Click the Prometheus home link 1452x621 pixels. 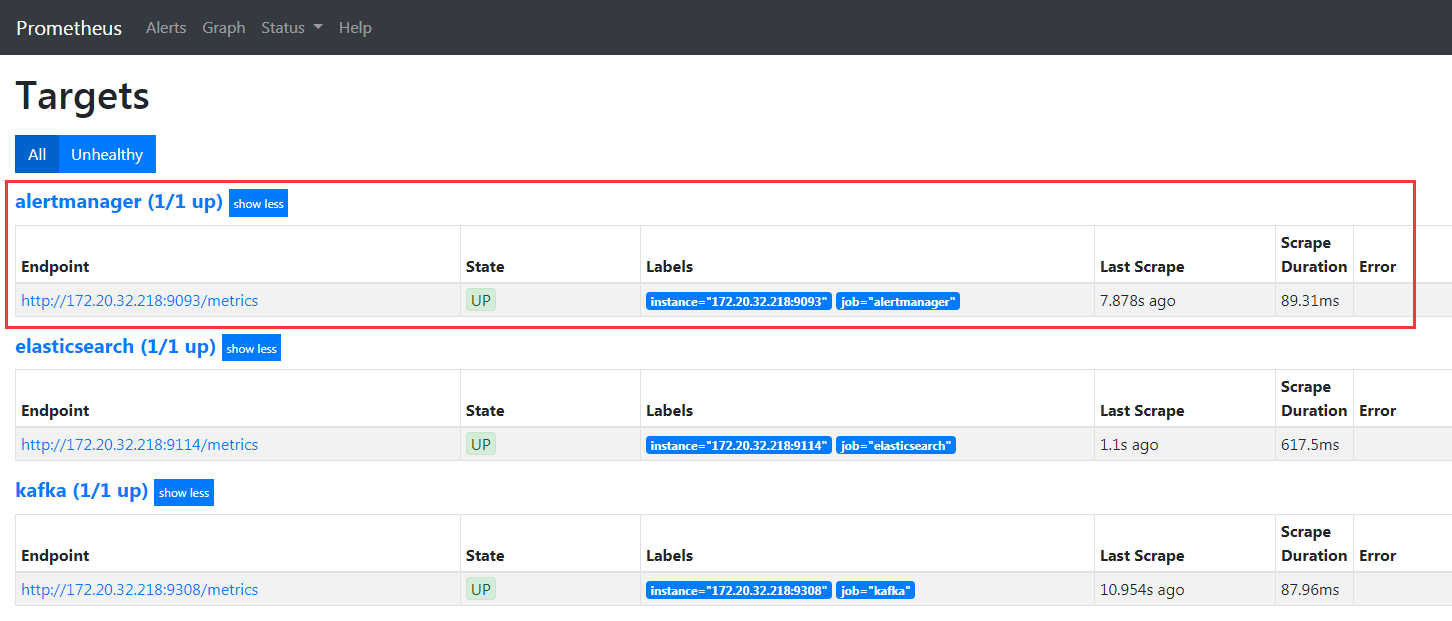coord(68,27)
